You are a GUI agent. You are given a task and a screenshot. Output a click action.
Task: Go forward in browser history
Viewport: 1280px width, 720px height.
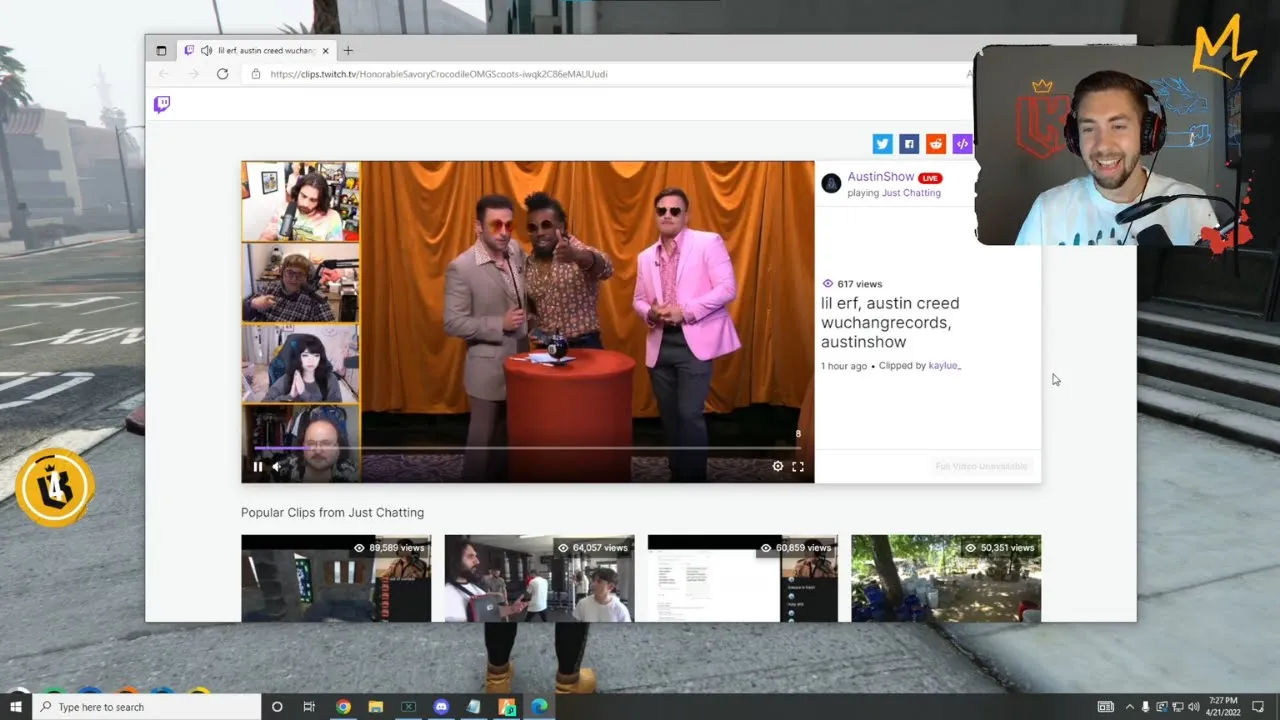[x=194, y=74]
